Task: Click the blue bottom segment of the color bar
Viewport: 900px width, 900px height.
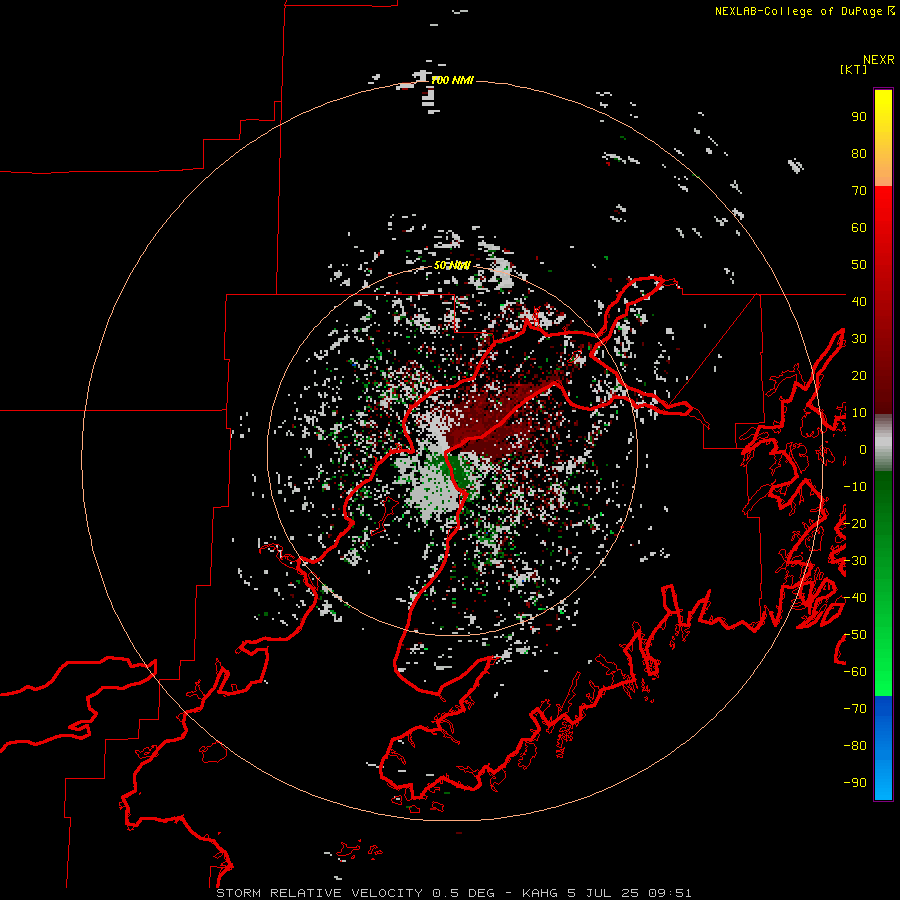Action: tap(883, 748)
